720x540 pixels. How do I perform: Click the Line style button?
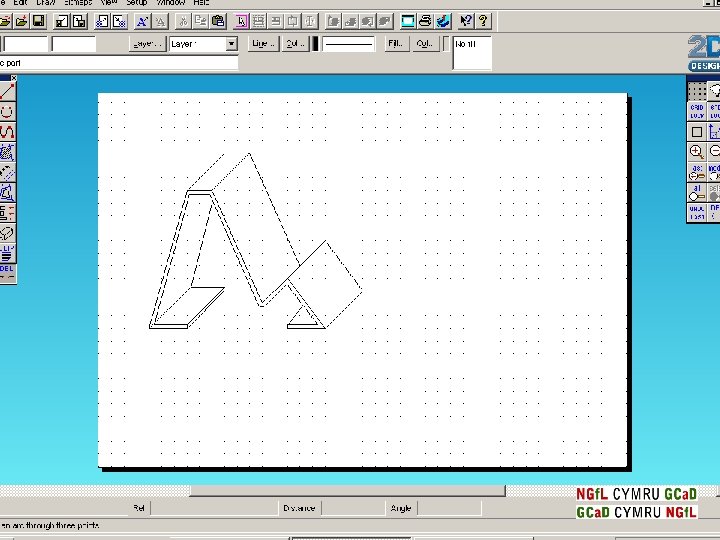pos(264,44)
